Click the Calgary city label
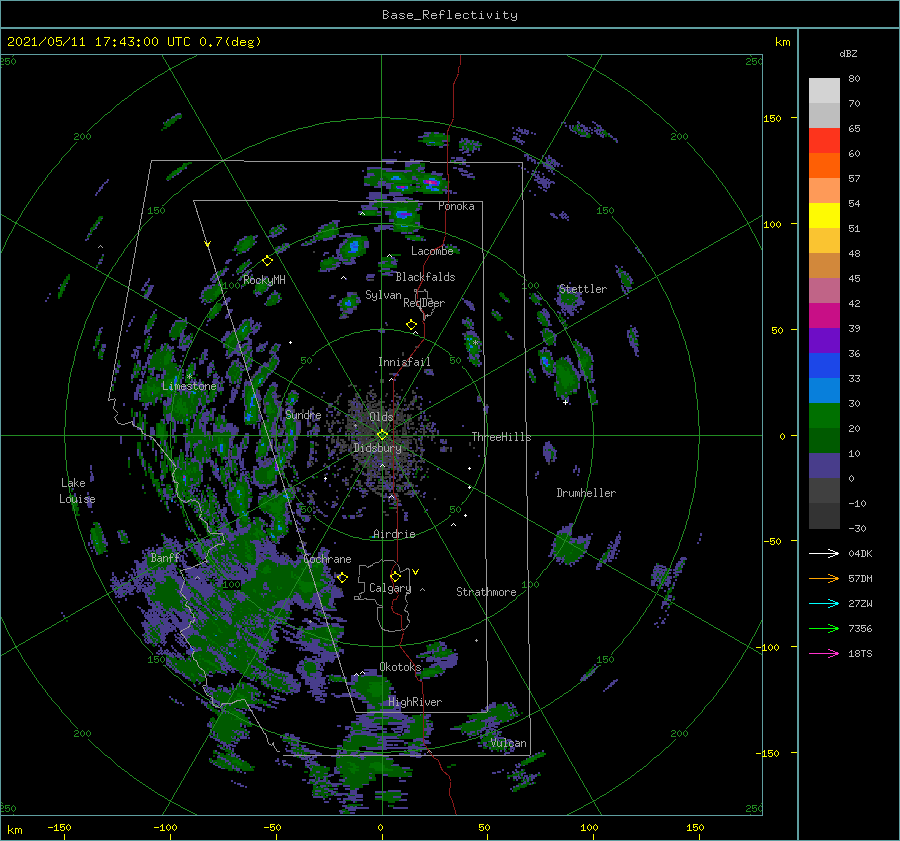The width and height of the screenshot is (900, 841). (x=390, y=588)
